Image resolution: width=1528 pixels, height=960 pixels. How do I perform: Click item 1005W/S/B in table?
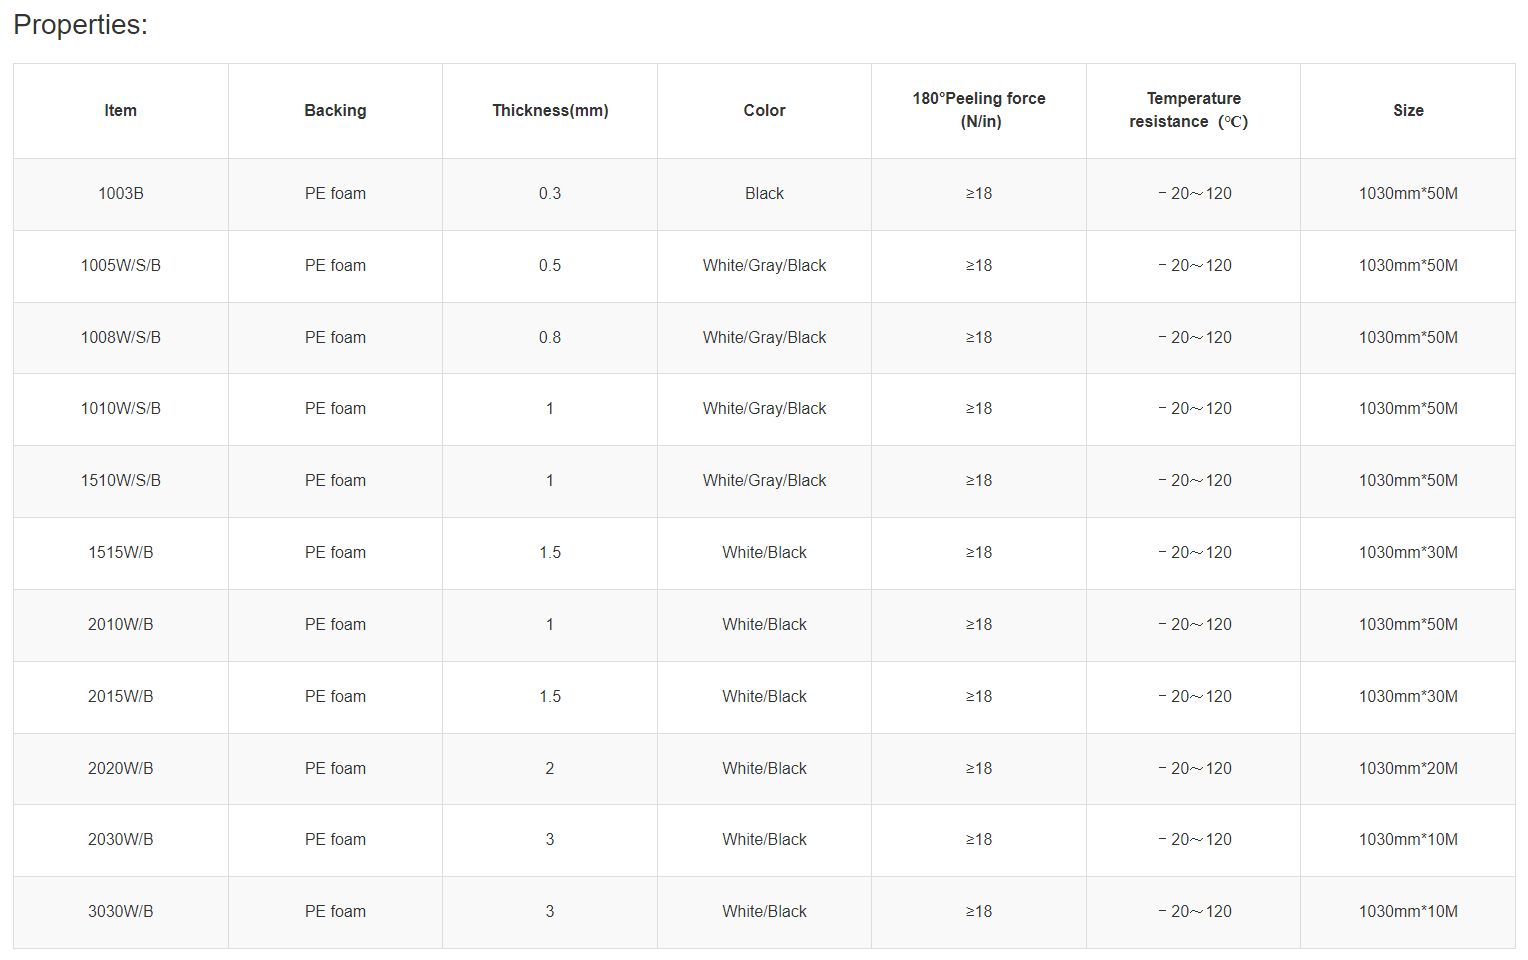point(120,265)
